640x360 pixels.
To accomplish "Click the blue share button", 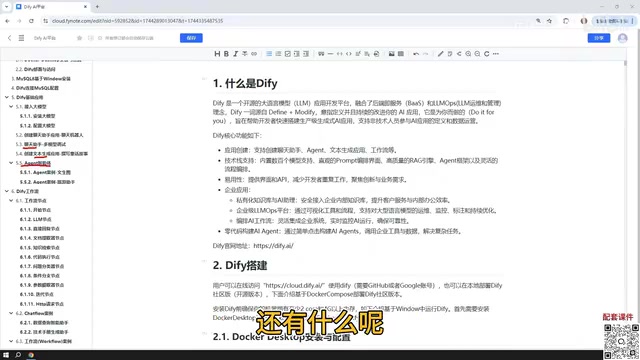I will [x=599, y=38].
